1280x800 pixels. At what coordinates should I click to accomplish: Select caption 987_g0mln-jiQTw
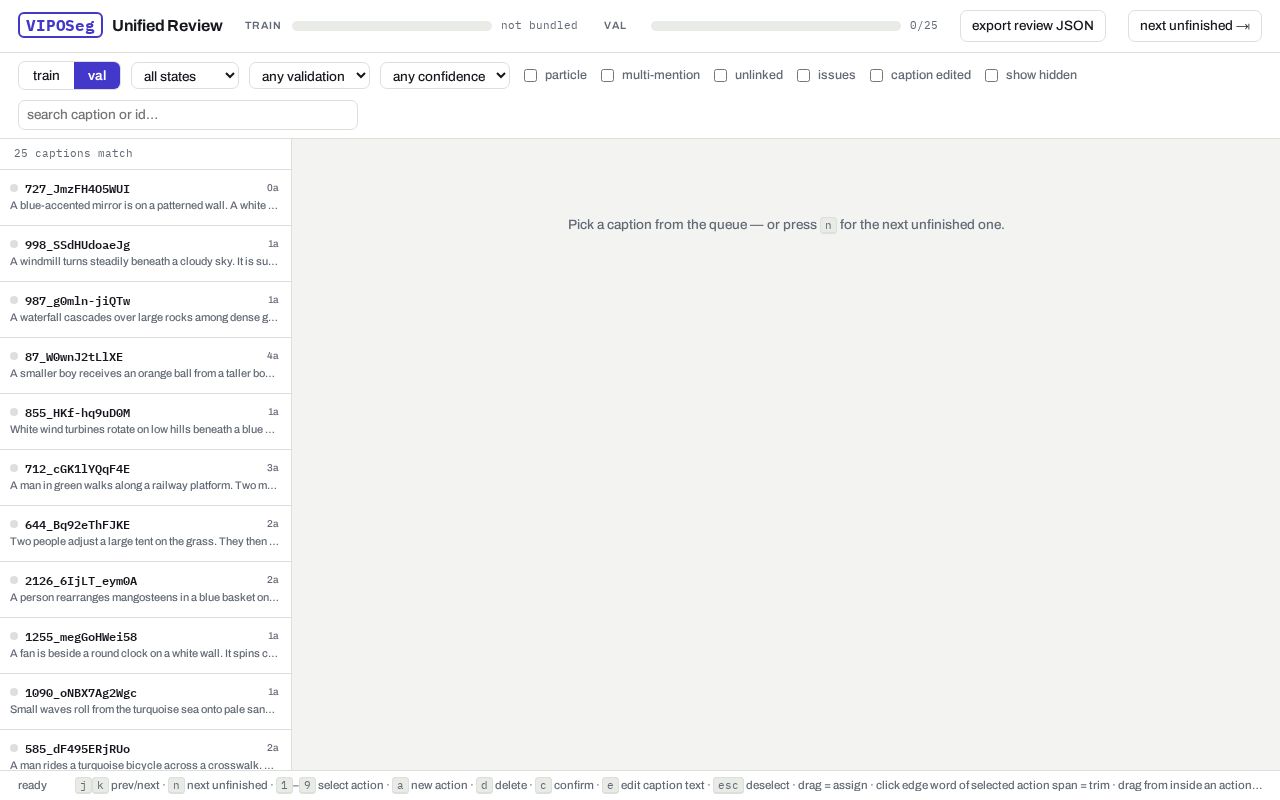point(145,309)
